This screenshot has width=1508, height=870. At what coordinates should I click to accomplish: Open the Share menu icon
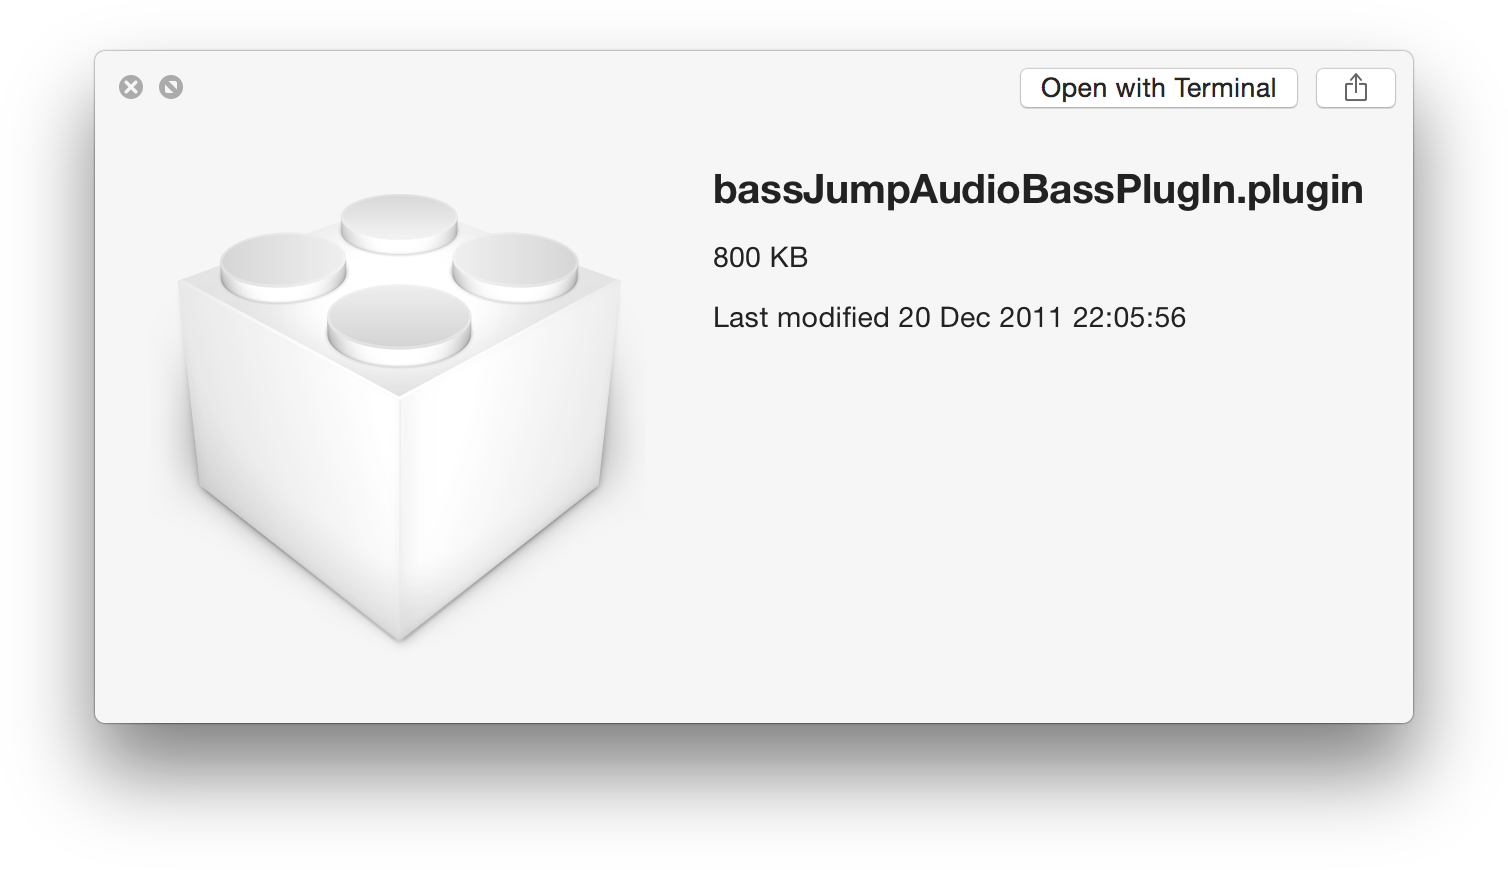[1355, 88]
